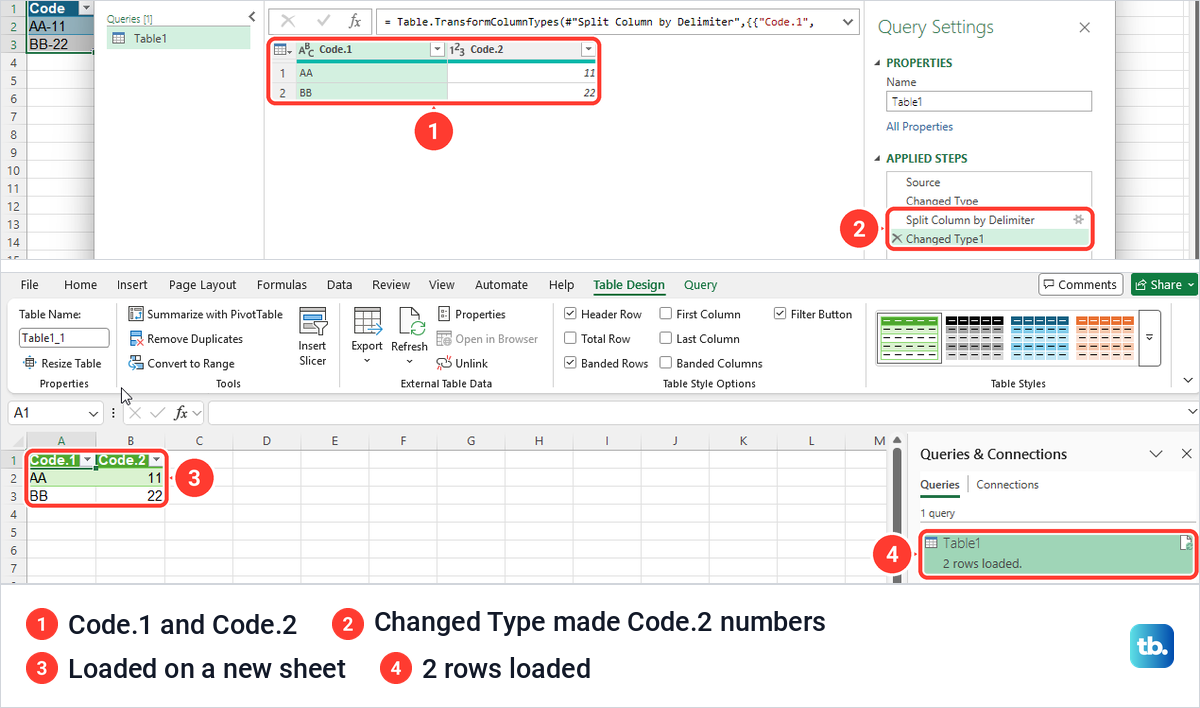Screen dimensions: 1200x708
Task: Click the Refresh icon
Action: (410, 322)
